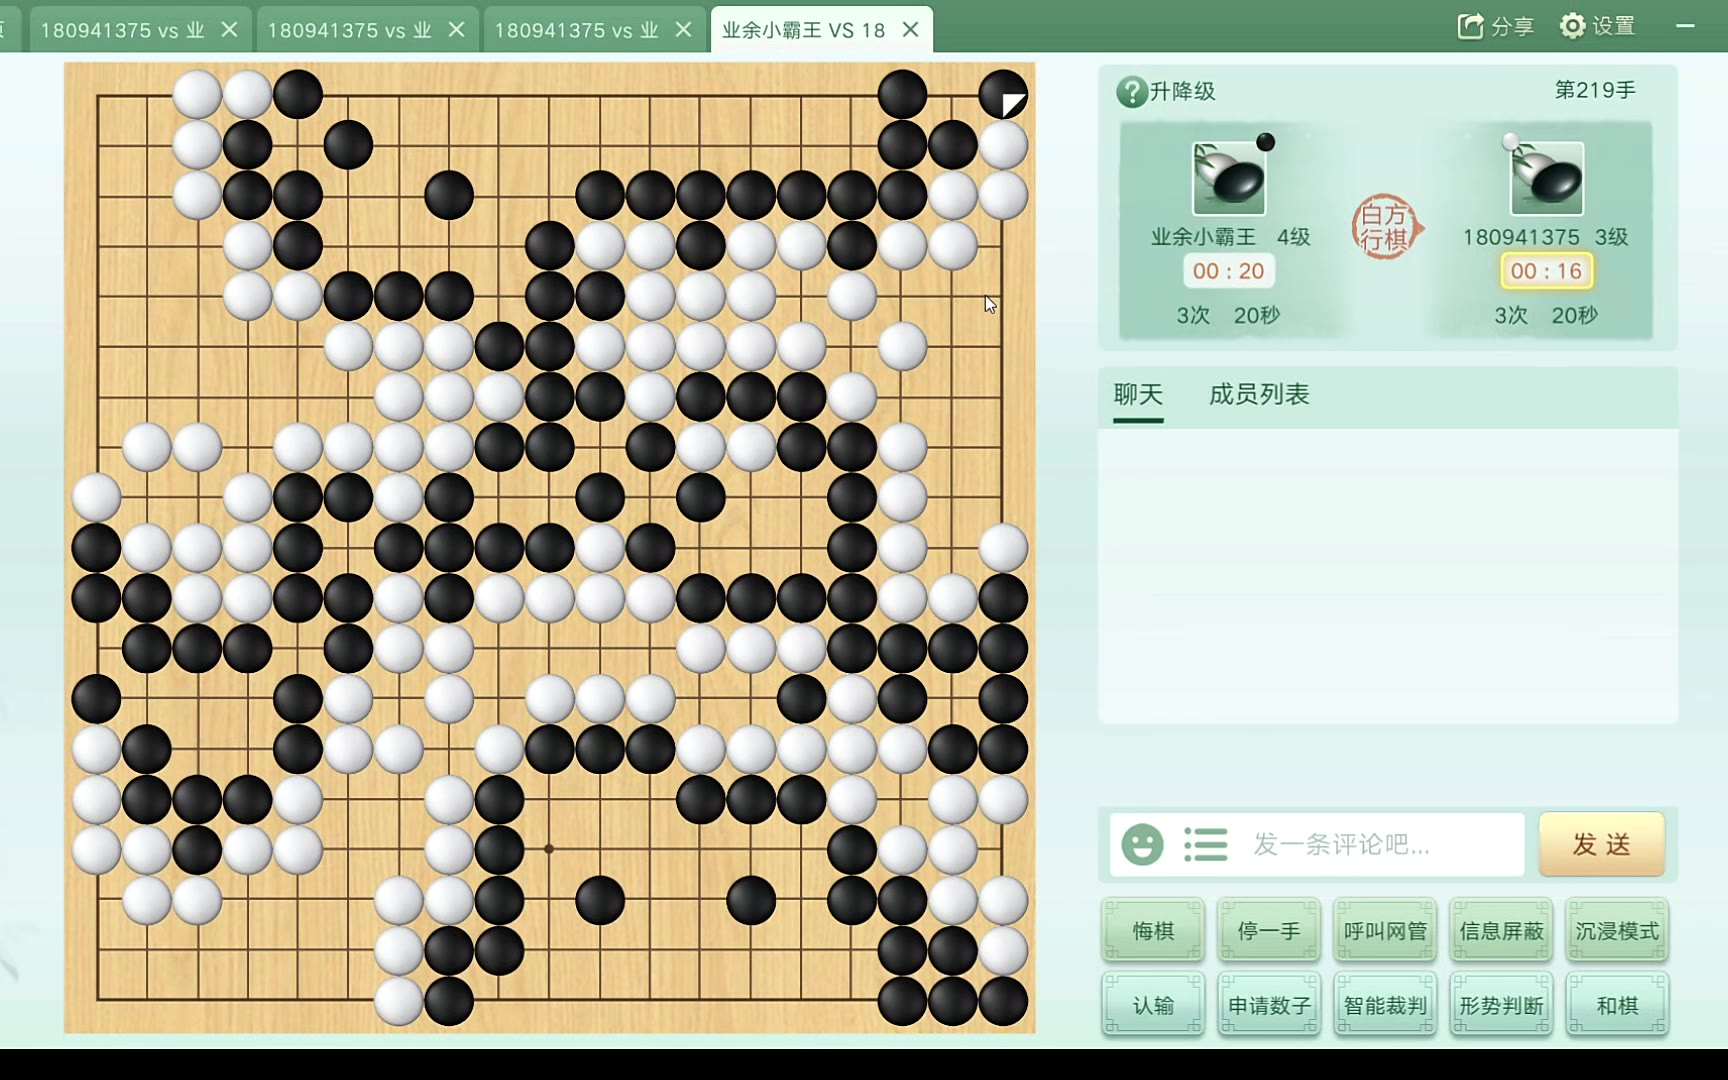
Task: Click the 发送 send button
Action: pos(1602,845)
